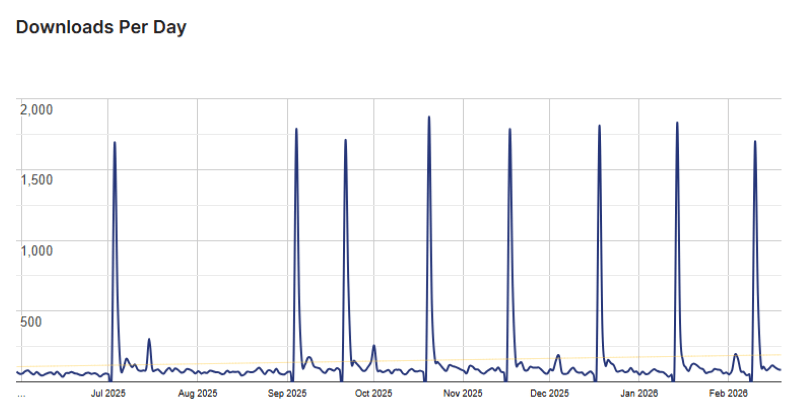The width and height of the screenshot is (800, 410).
Task: Select the Sep 2025 x-axis label
Action: [x=286, y=394]
